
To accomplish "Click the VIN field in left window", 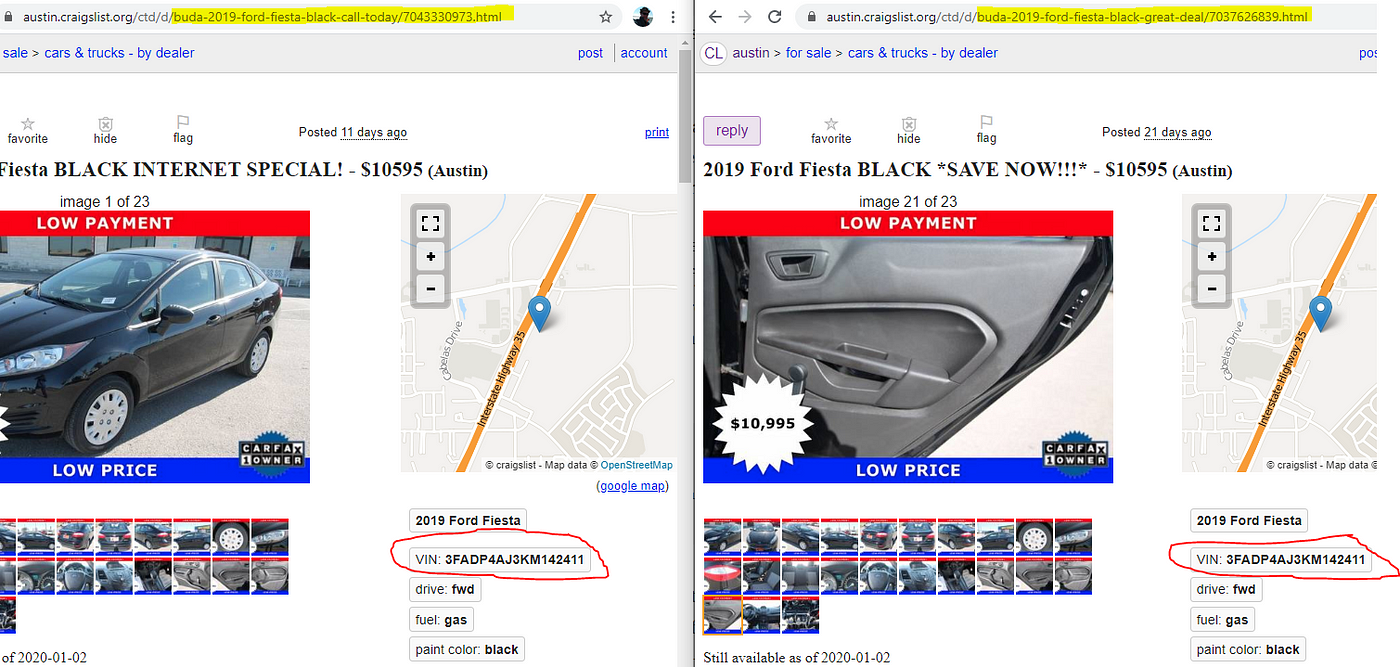I will tap(501, 560).
